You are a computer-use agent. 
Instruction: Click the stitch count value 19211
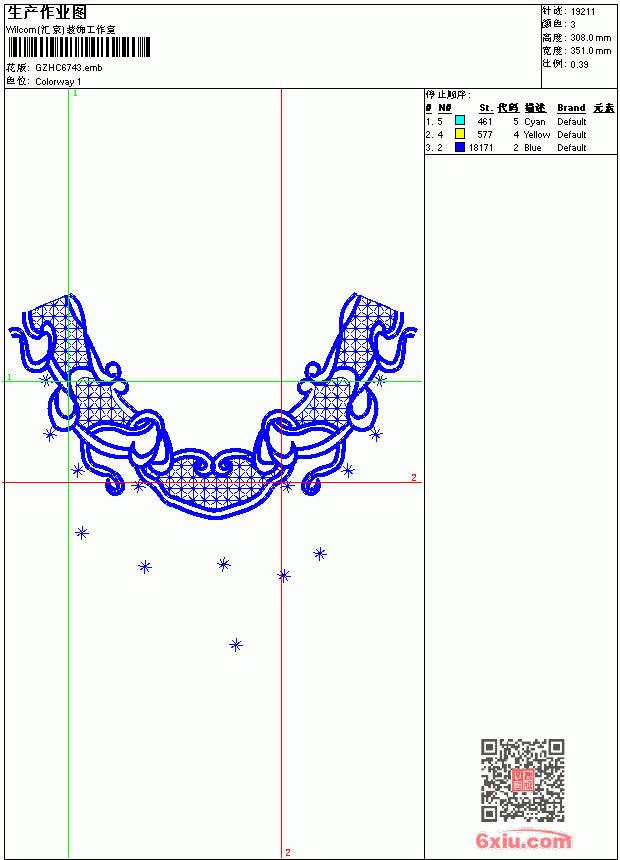[583, 12]
